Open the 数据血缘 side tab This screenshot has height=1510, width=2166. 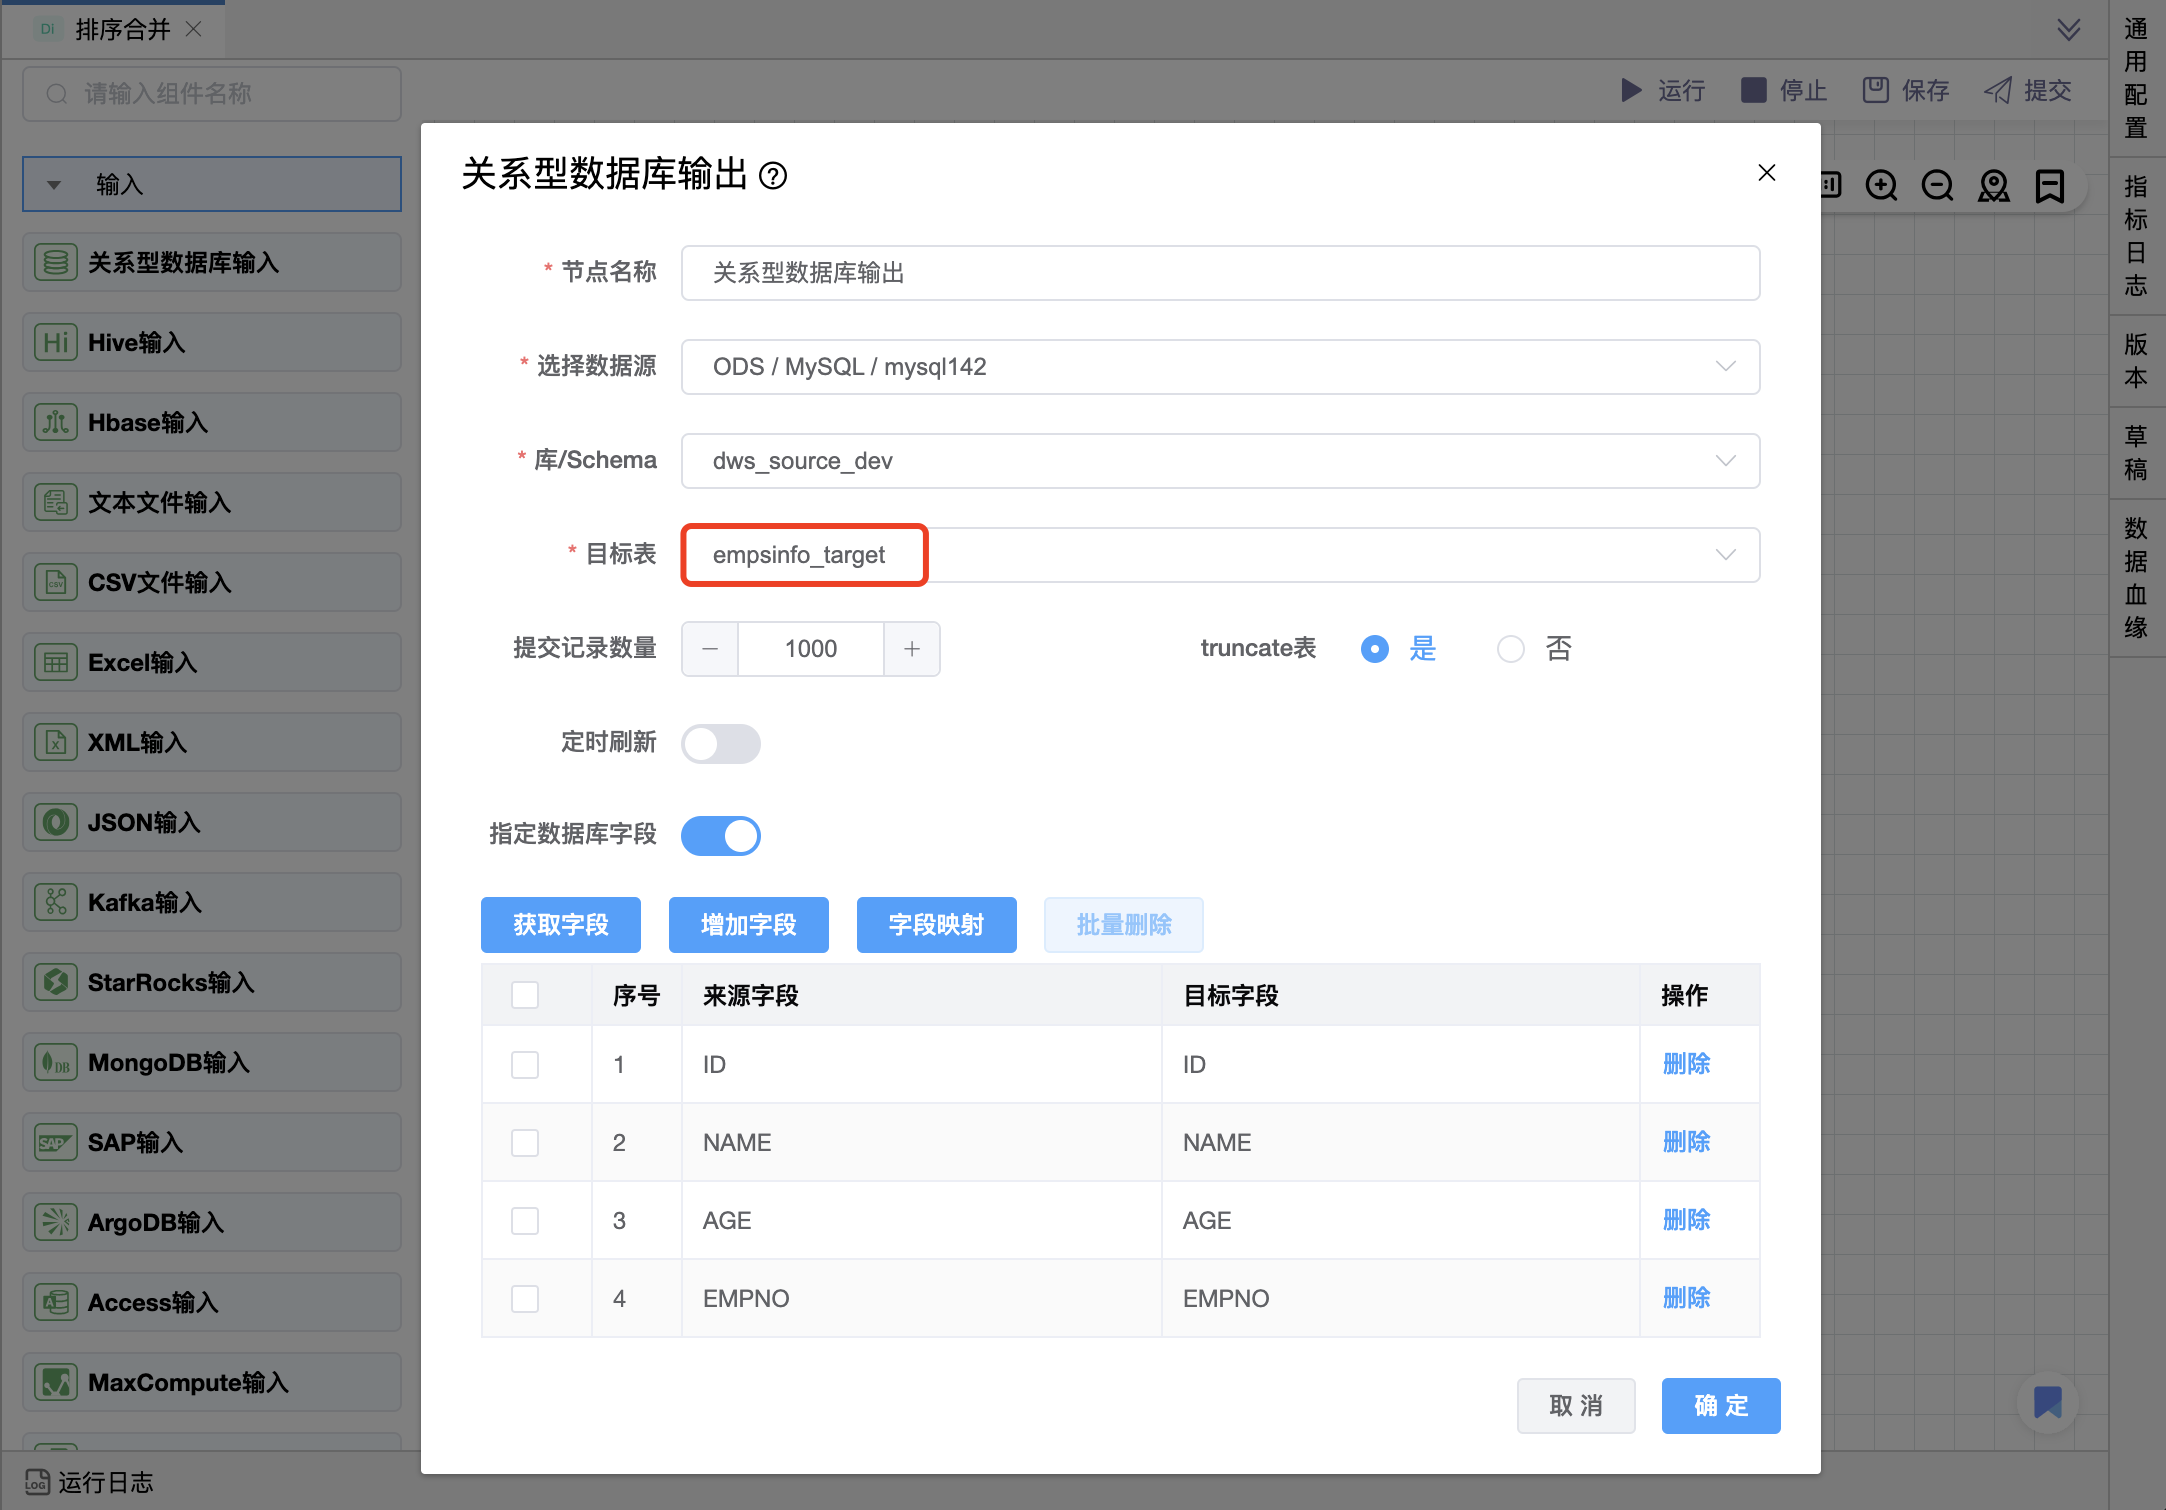tap(2136, 578)
